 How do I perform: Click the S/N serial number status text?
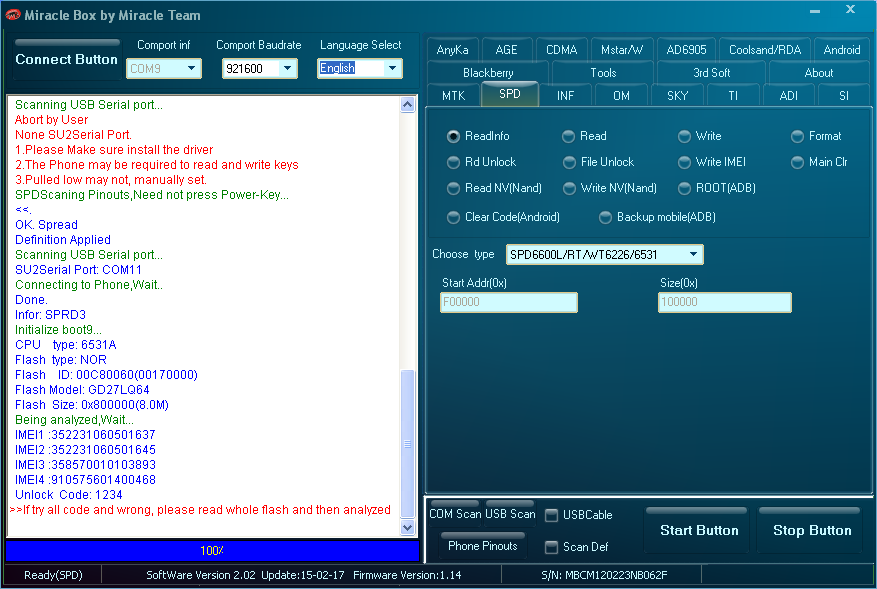604,575
